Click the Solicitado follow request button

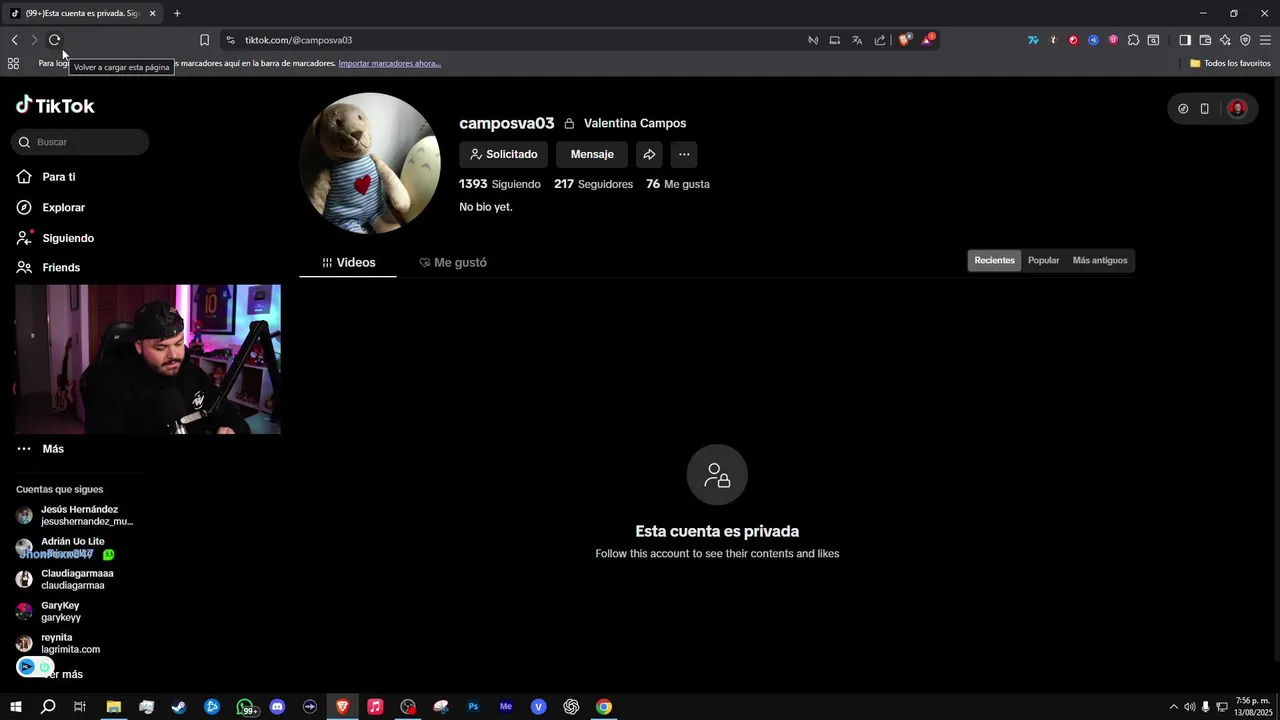[503, 154]
